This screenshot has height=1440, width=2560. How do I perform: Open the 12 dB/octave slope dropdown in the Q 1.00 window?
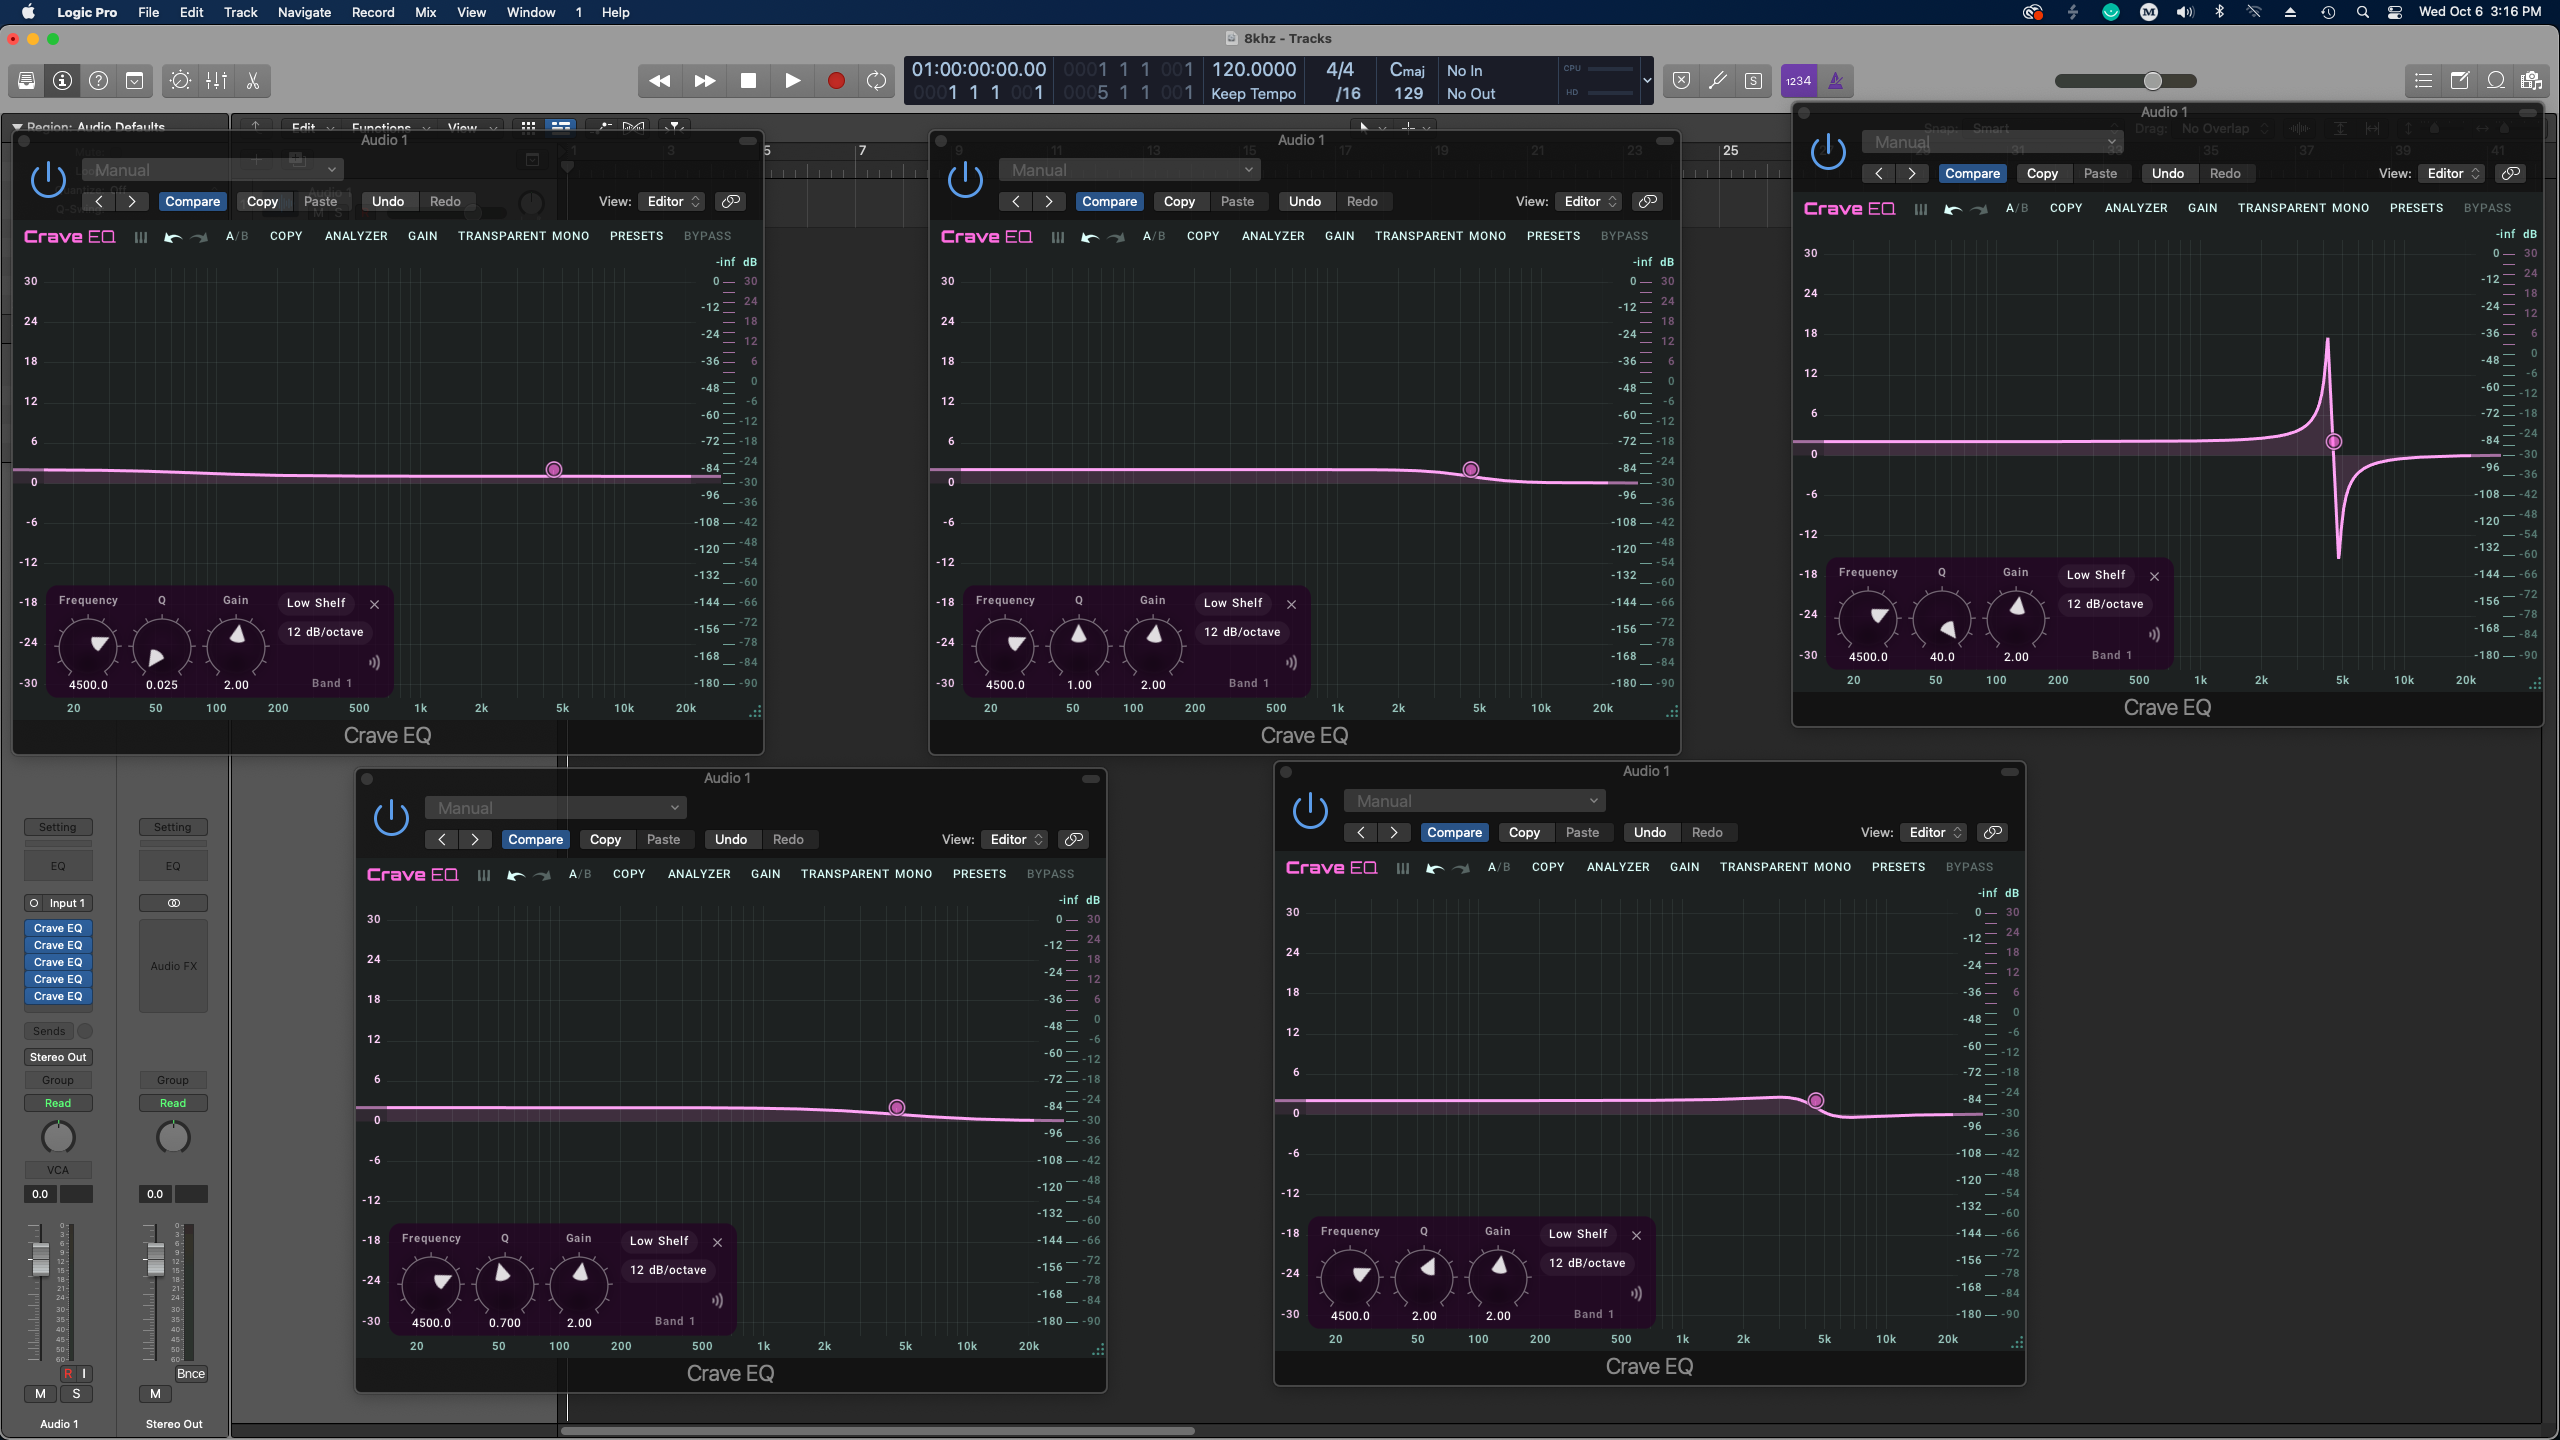(1241, 632)
